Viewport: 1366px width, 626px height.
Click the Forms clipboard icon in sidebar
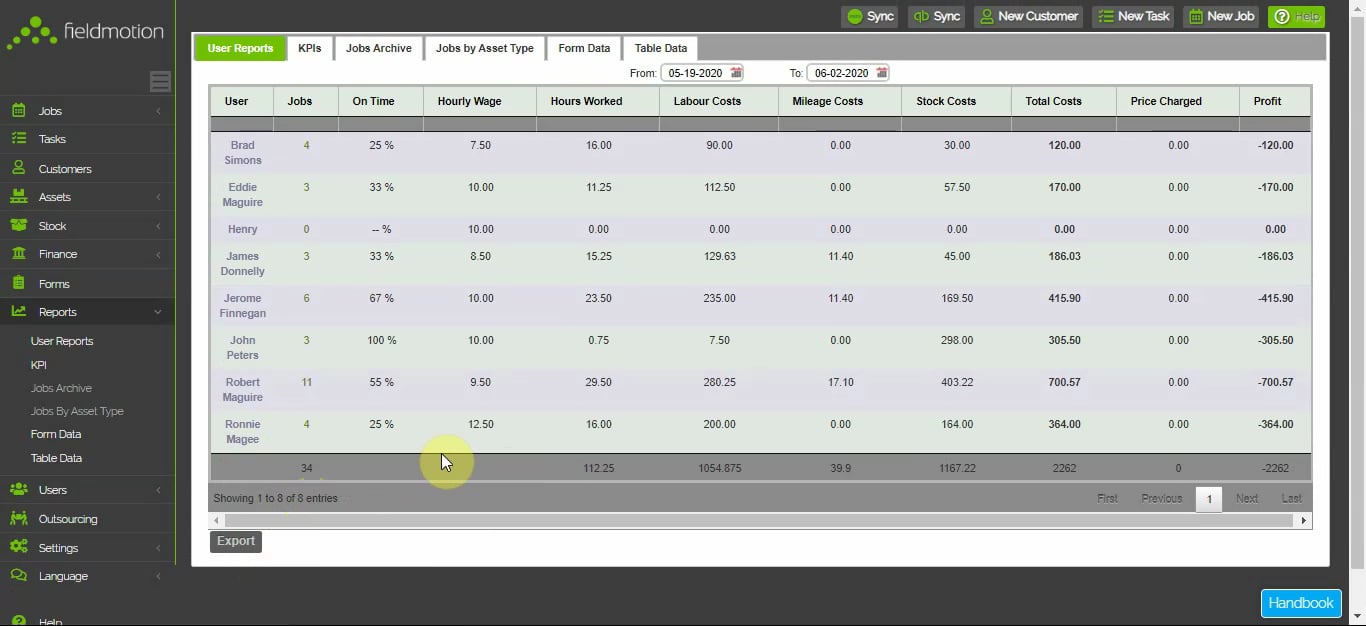click(x=19, y=283)
